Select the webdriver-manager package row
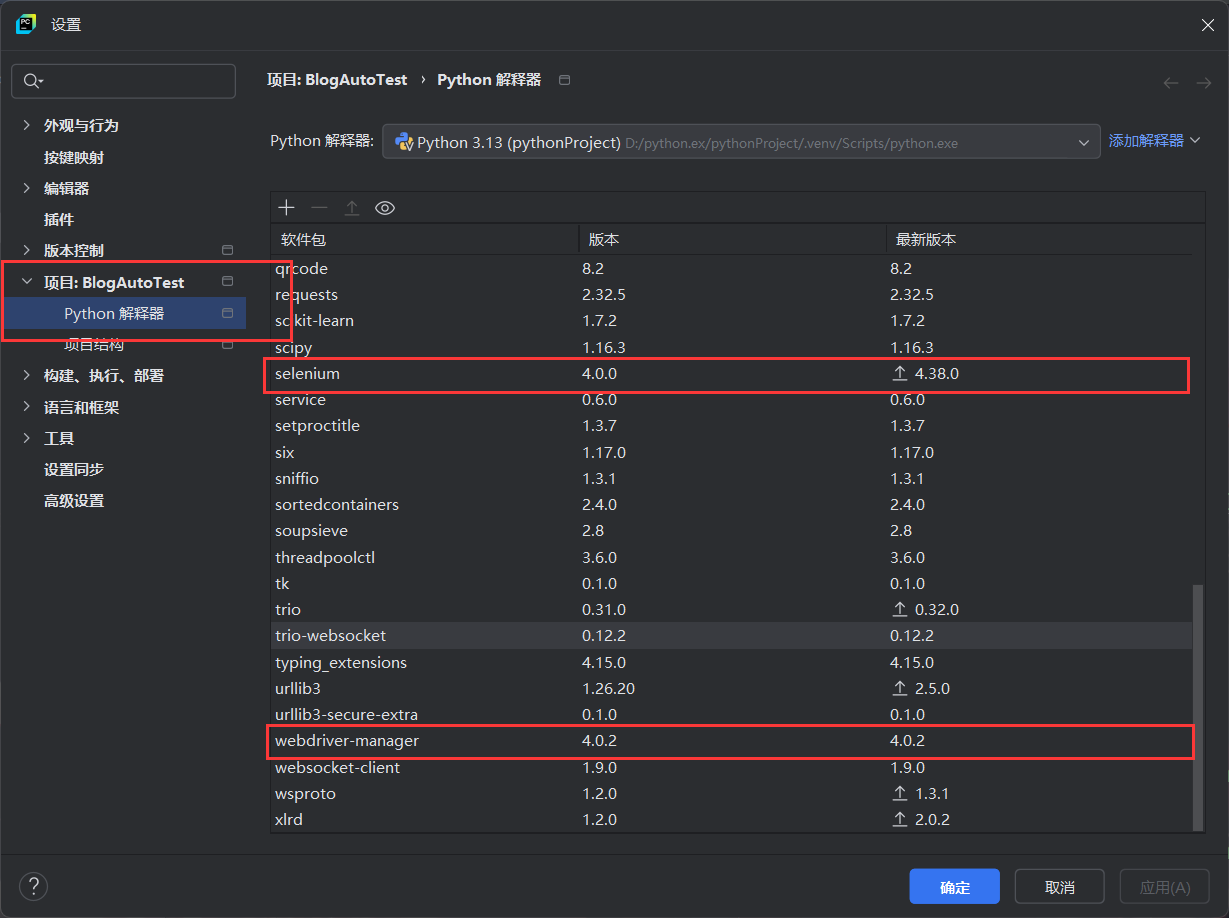 pyautogui.click(x=731, y=741)
